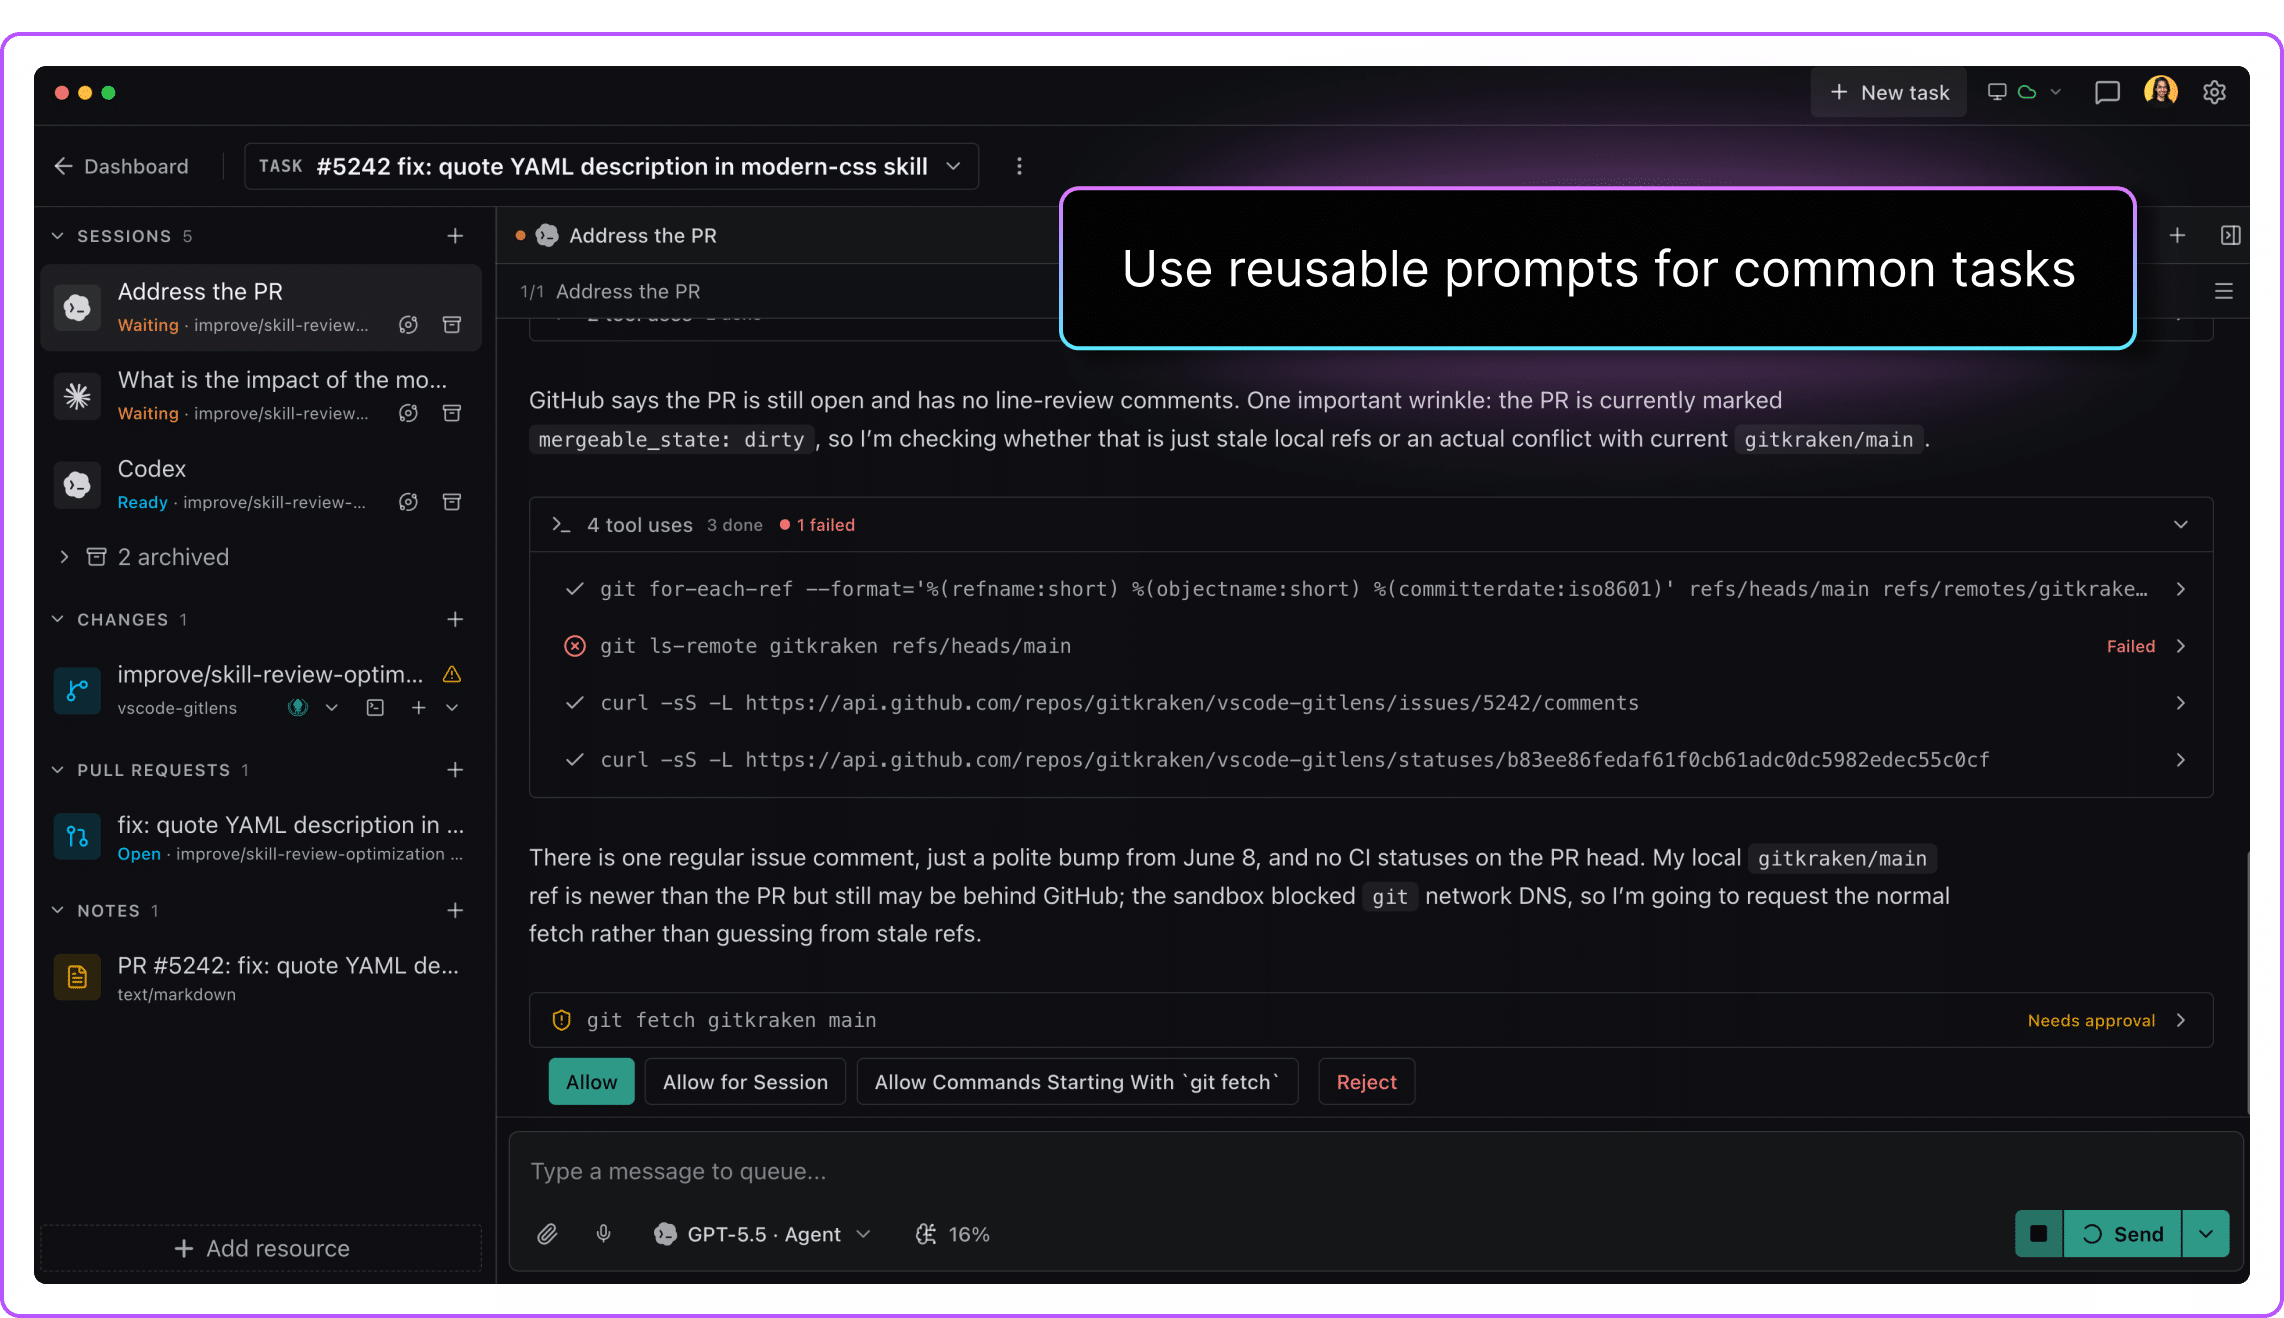Image resolution: width=2284 pixels, height=1318 pixels.
Task: Collapse the SESSIONS section
Action: [x=57, y=236]
